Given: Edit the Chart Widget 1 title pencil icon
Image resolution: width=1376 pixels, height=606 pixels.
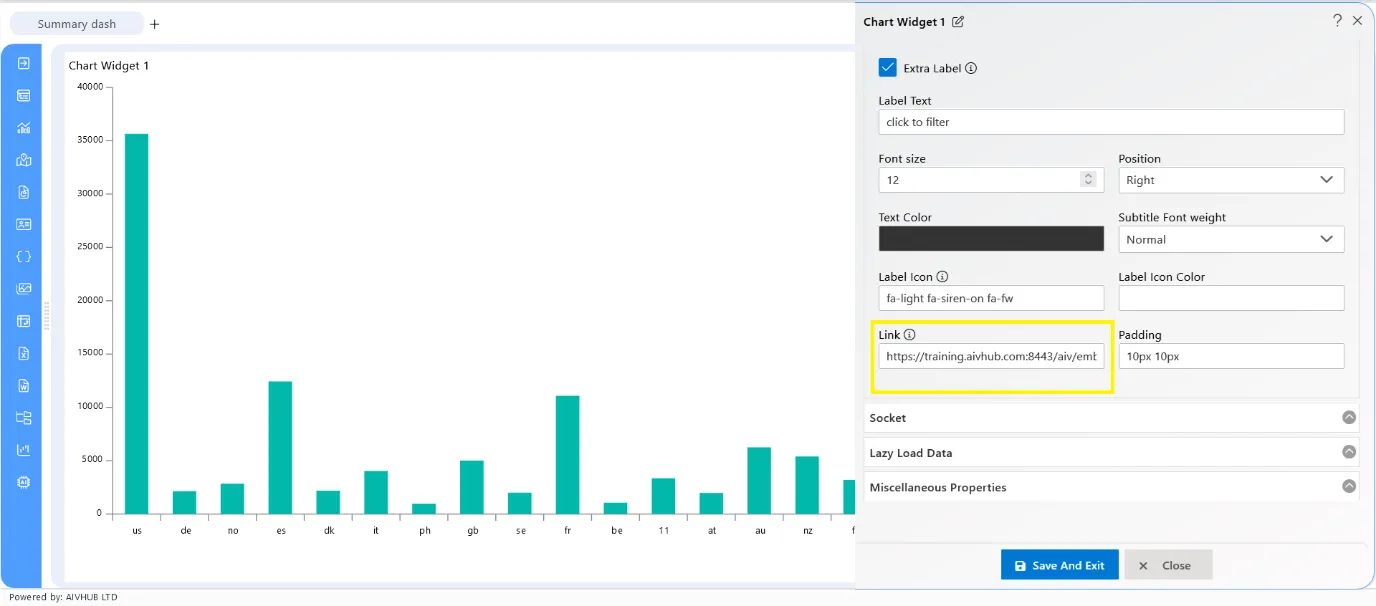Looking at the screenshot, I should click(958, 22).
